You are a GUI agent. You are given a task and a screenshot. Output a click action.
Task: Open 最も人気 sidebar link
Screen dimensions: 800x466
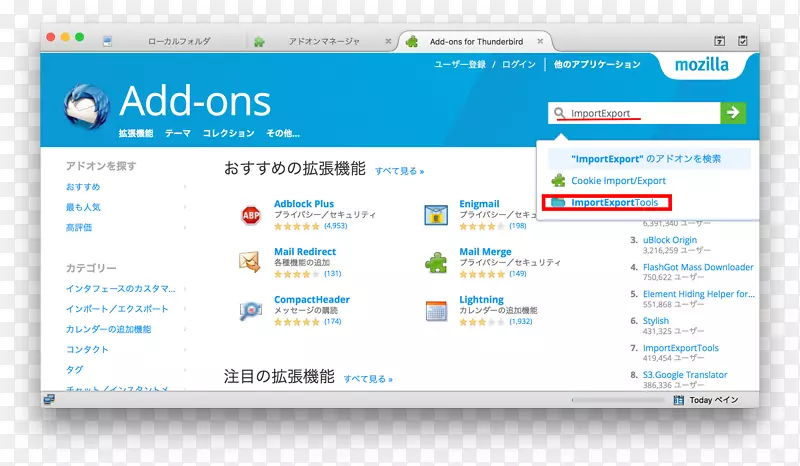pyautogui.click(x=83, y=207)
